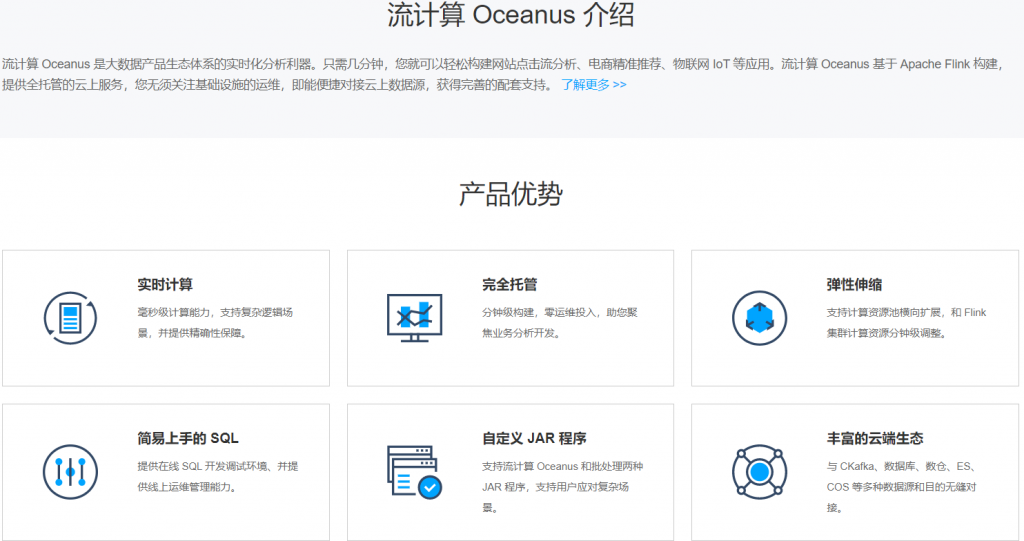Click the 简易上手的 SQL sliders icon
1024x541 pixels.
[71, 472]
